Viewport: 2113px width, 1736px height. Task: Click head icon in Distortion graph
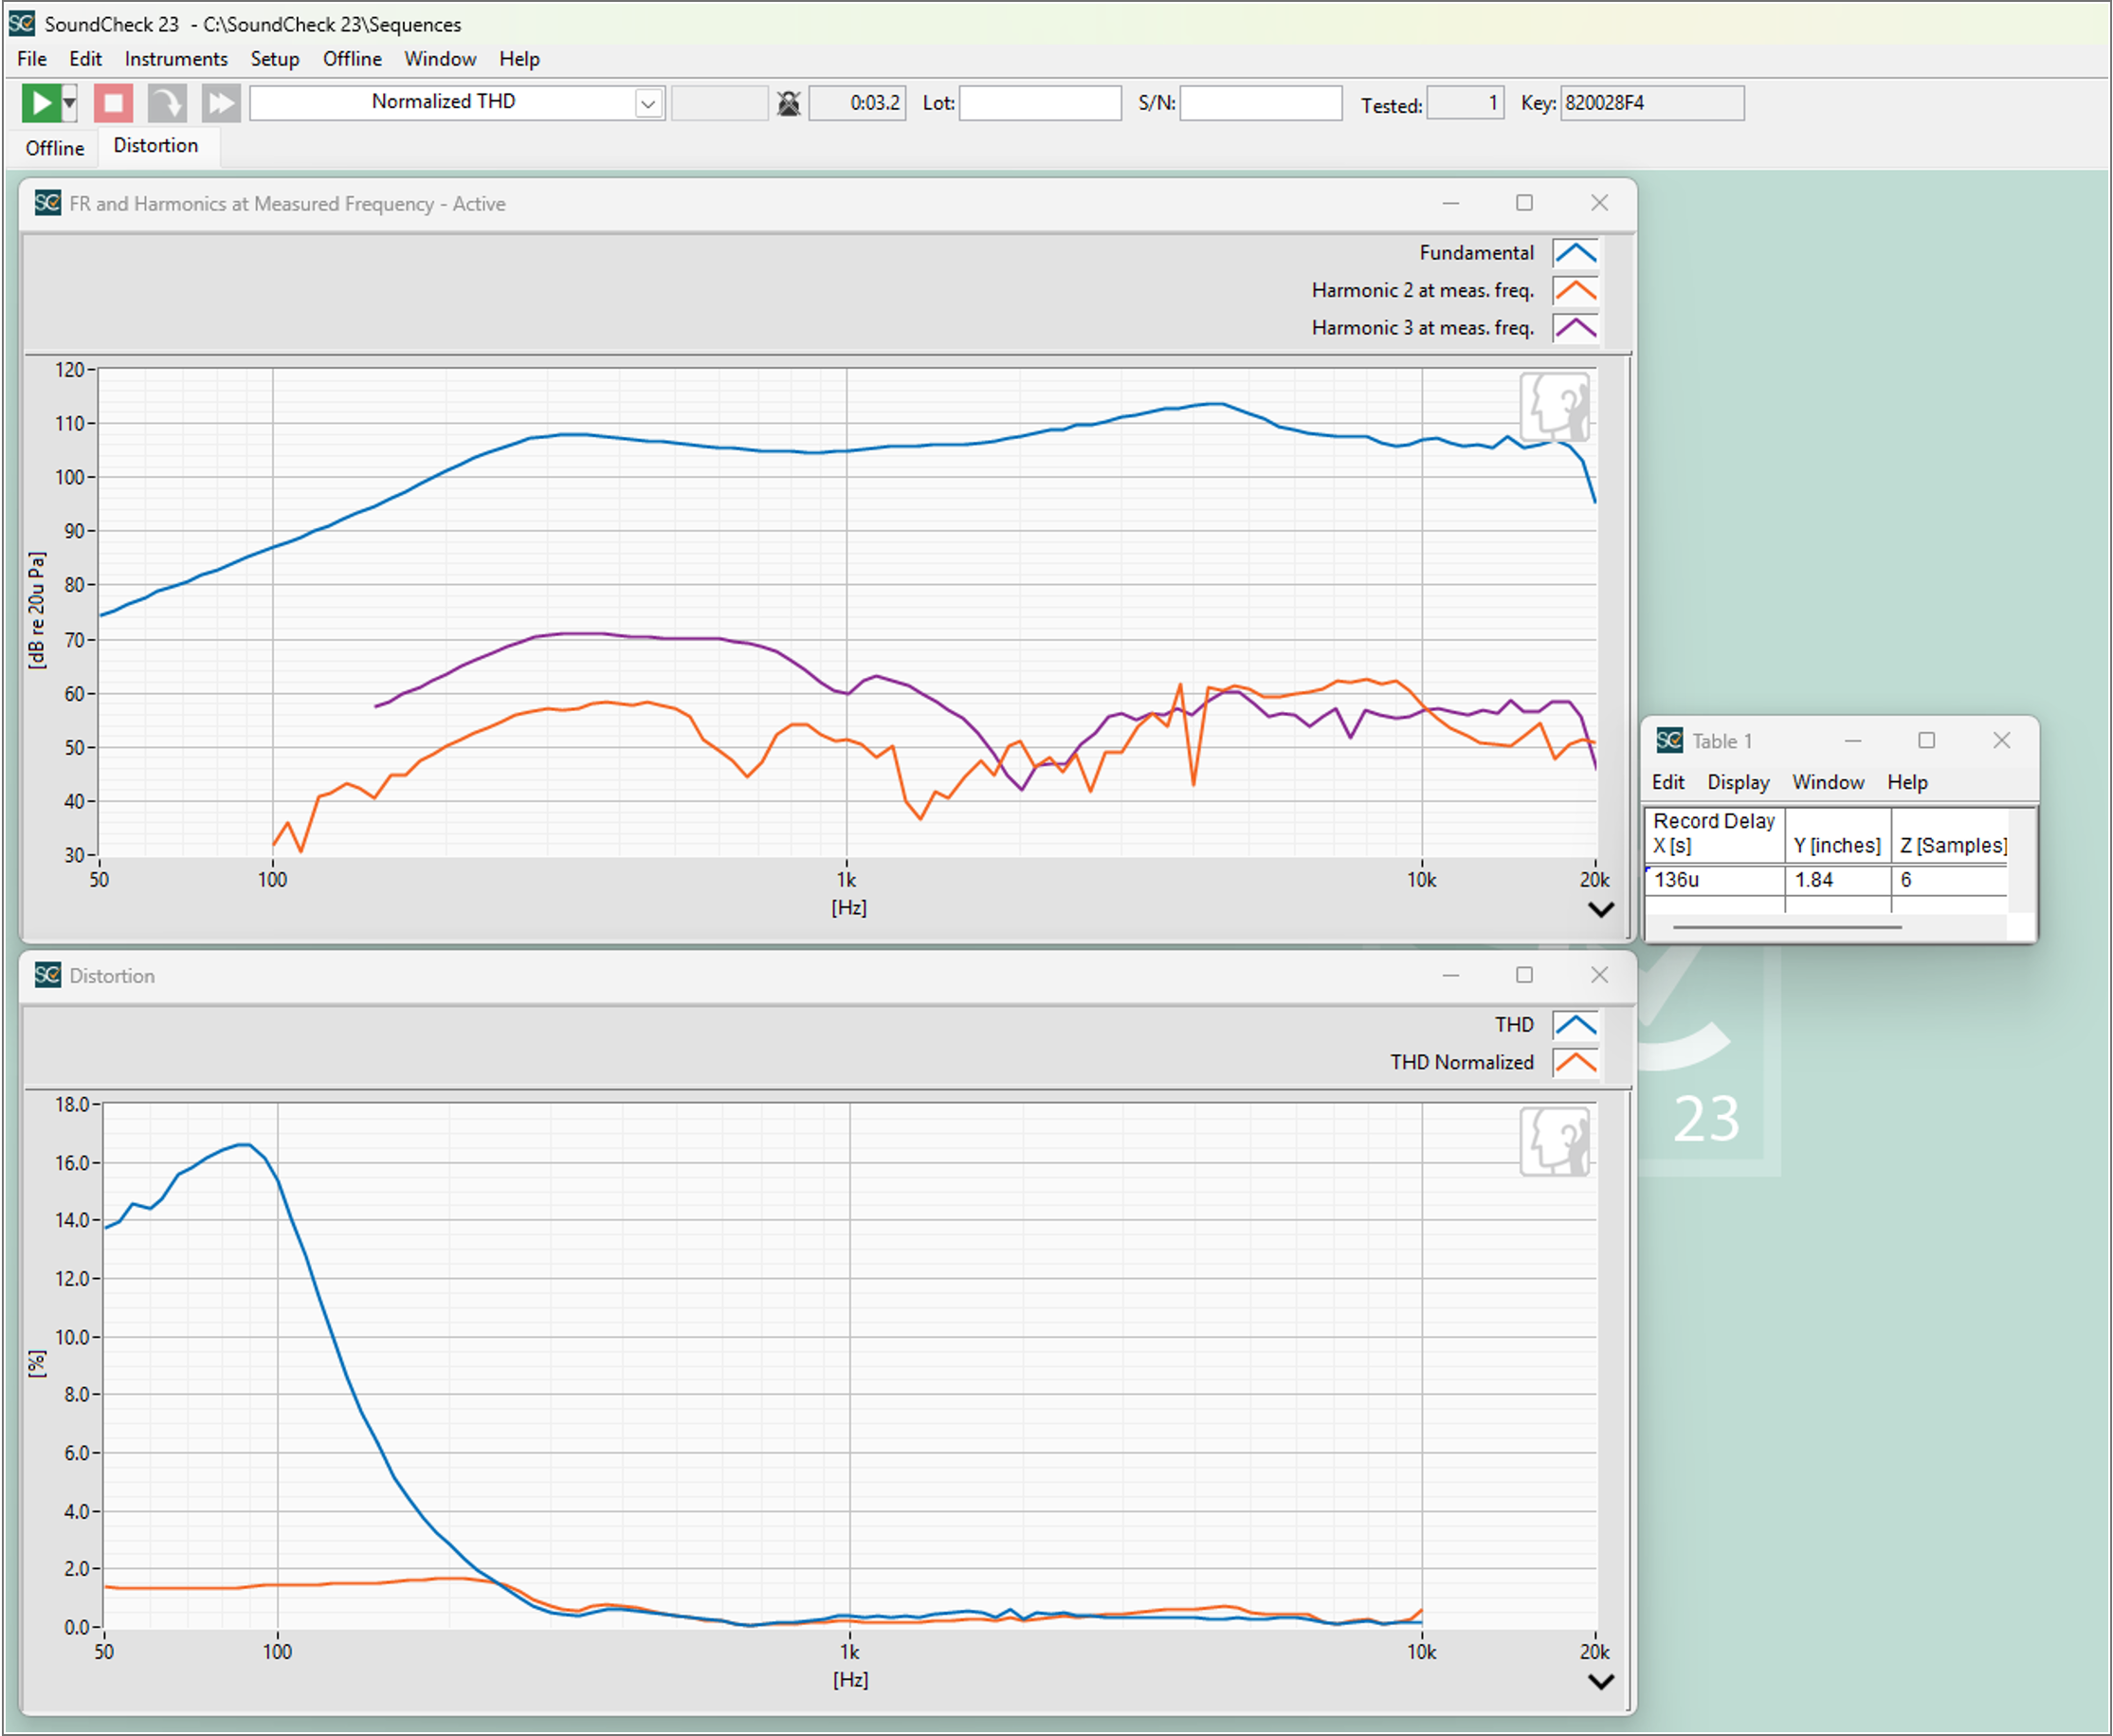pos(1555,1141)
